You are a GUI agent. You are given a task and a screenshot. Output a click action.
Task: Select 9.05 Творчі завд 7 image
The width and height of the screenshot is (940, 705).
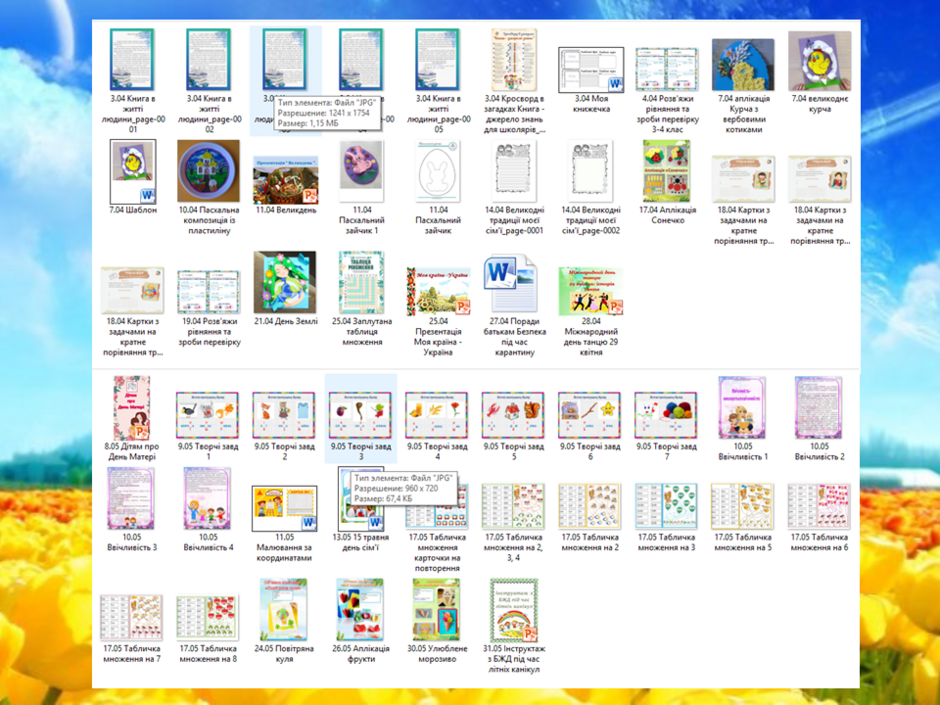[666, 415]
